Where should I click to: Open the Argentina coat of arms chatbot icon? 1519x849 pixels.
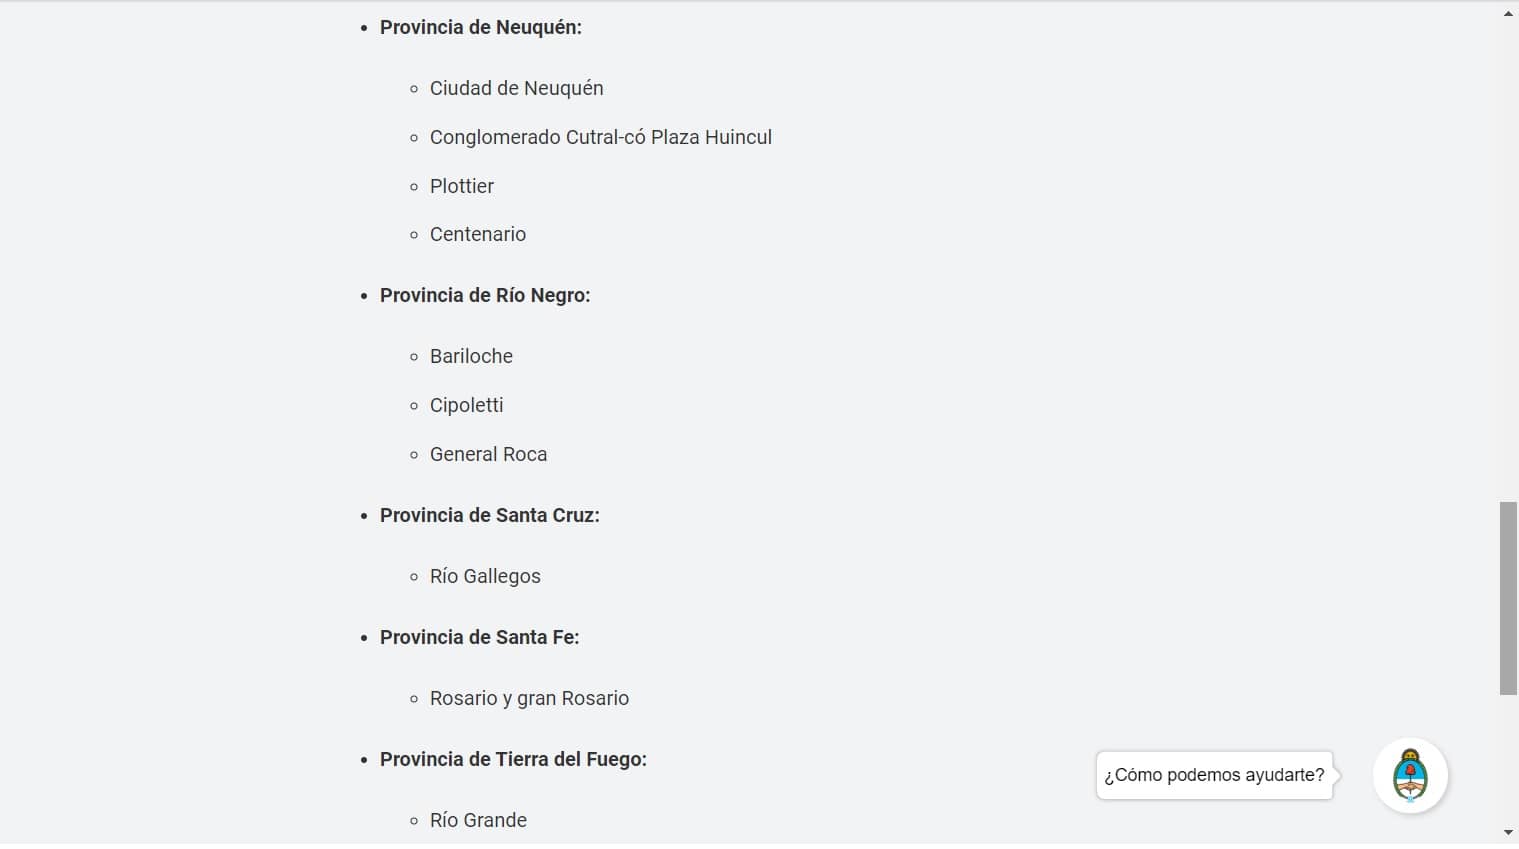coord(1410,776)
